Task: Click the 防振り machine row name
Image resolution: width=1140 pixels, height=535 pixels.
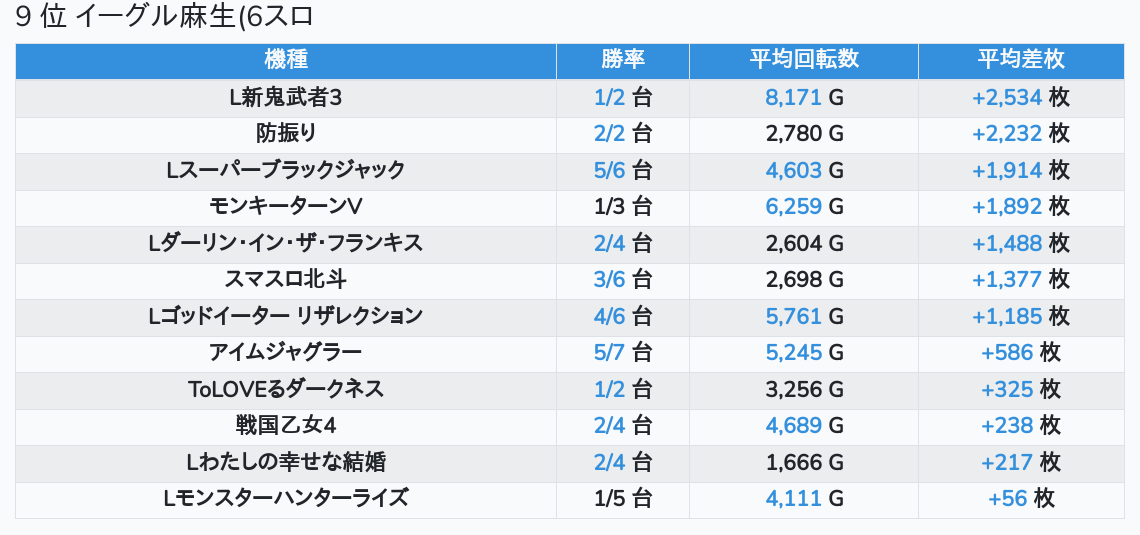Action: point(286,133)
